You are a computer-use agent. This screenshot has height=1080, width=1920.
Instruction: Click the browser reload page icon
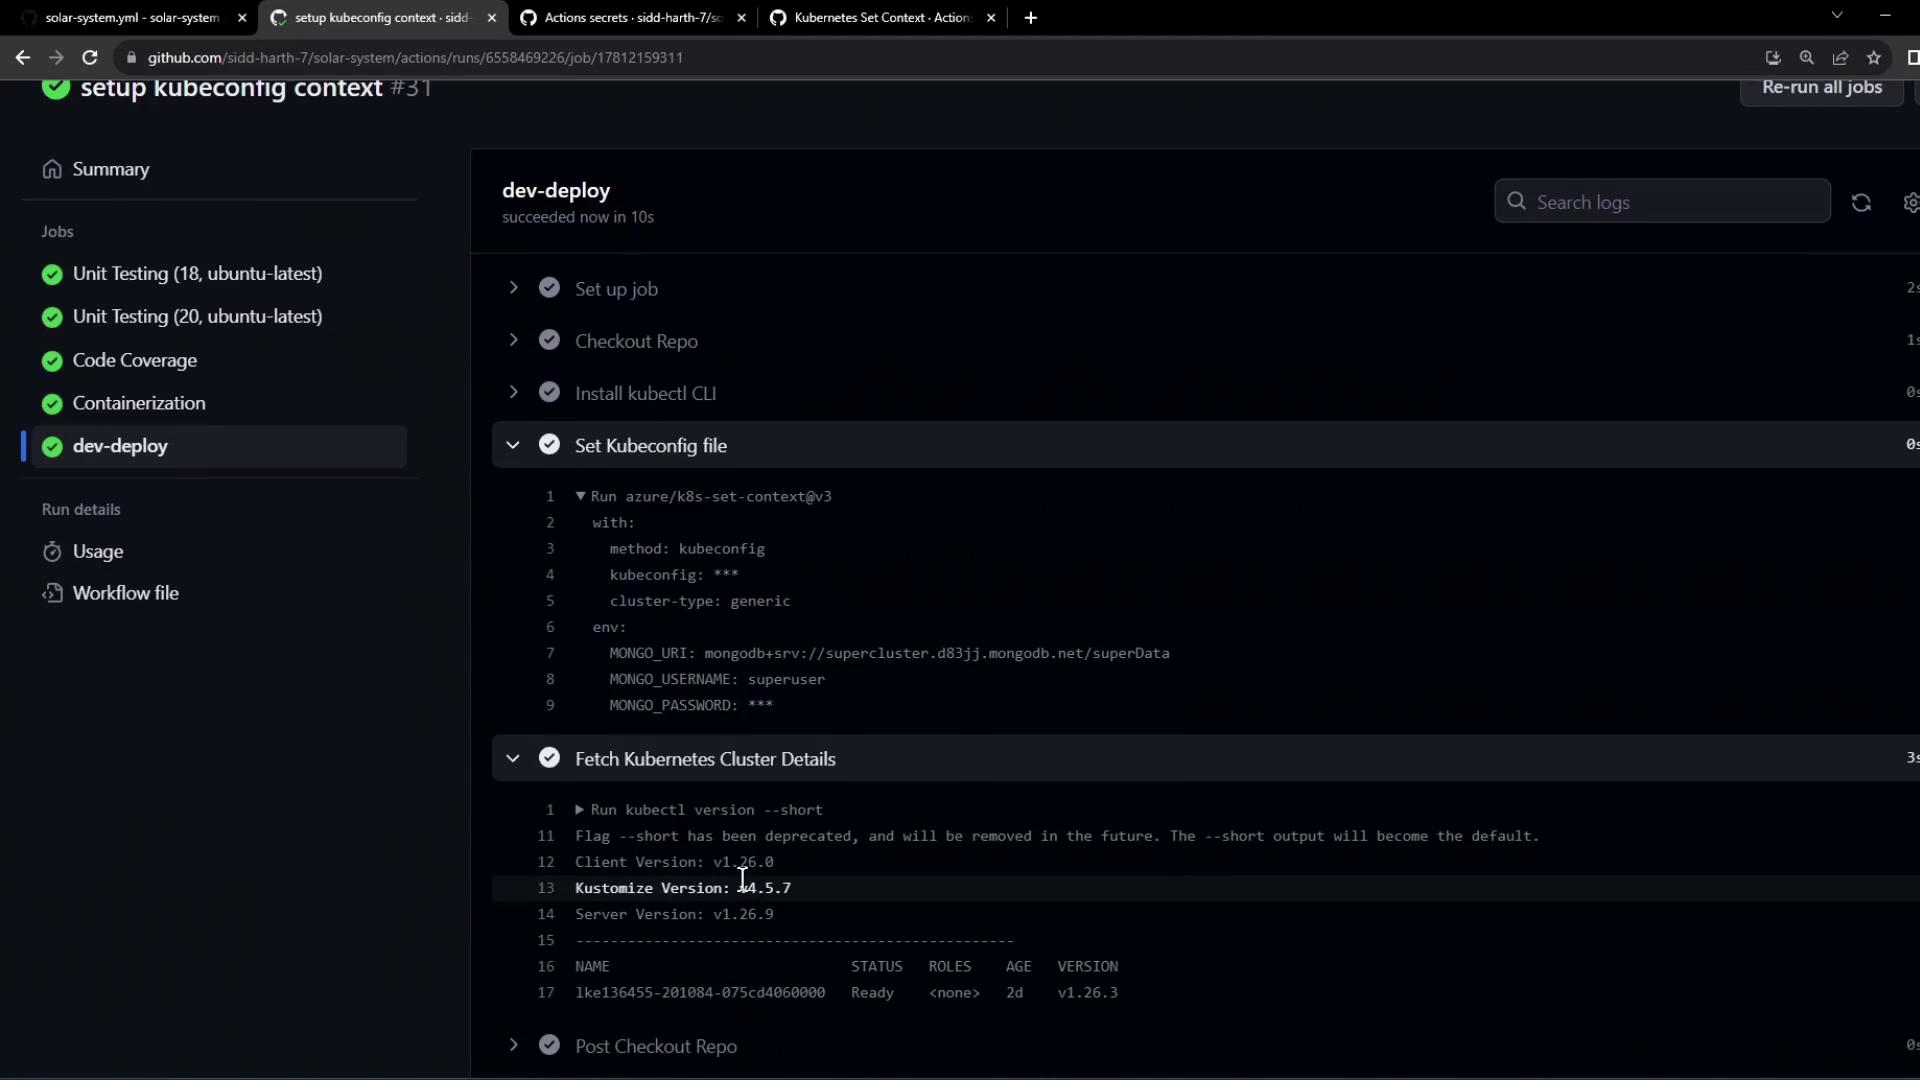[89, 58]
